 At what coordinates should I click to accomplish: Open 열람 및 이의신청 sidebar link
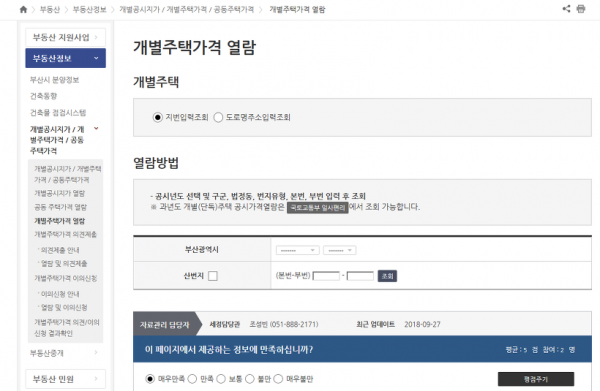64,308
